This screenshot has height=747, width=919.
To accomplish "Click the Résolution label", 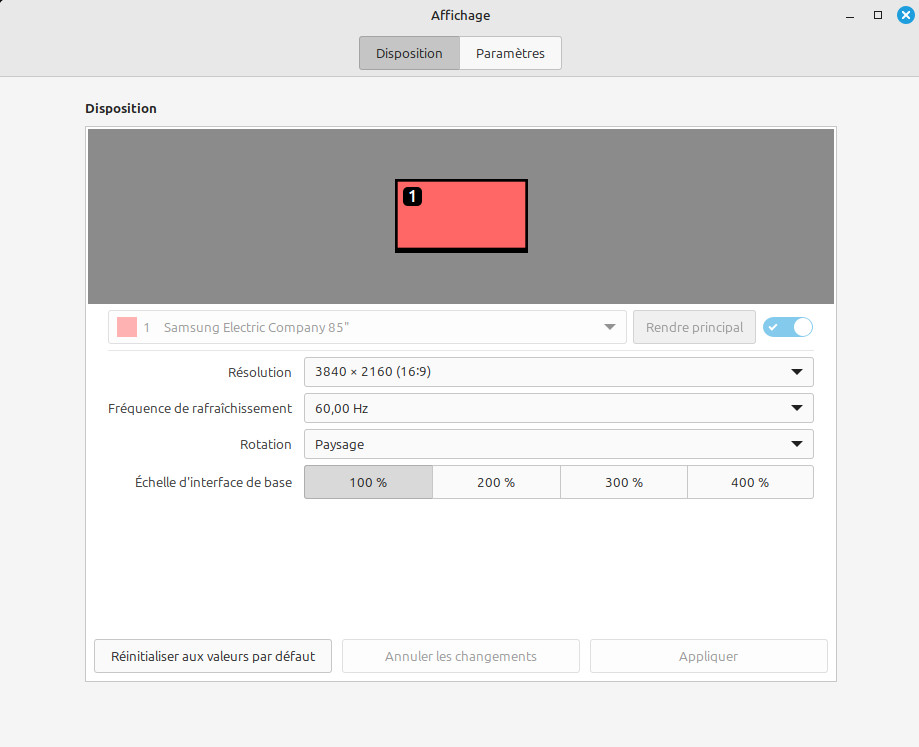I will [260, 373].
